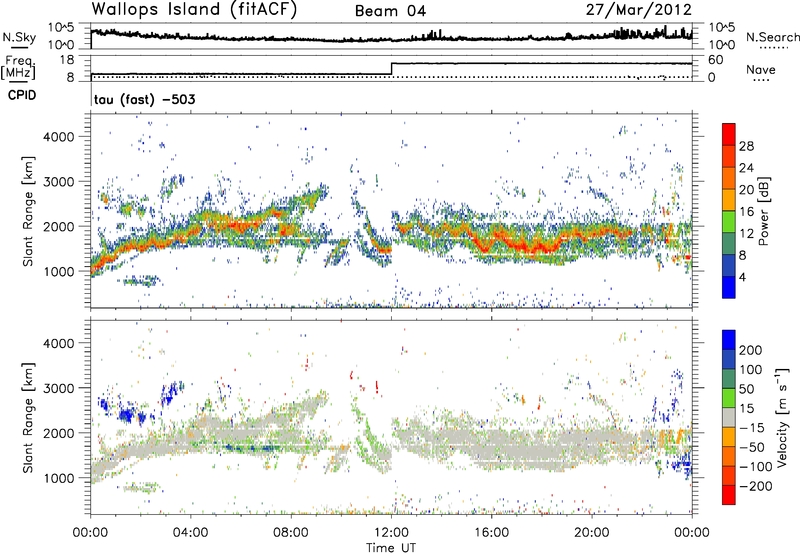
Task: Click the '04:00' time axis label
Action: point(190,533)
